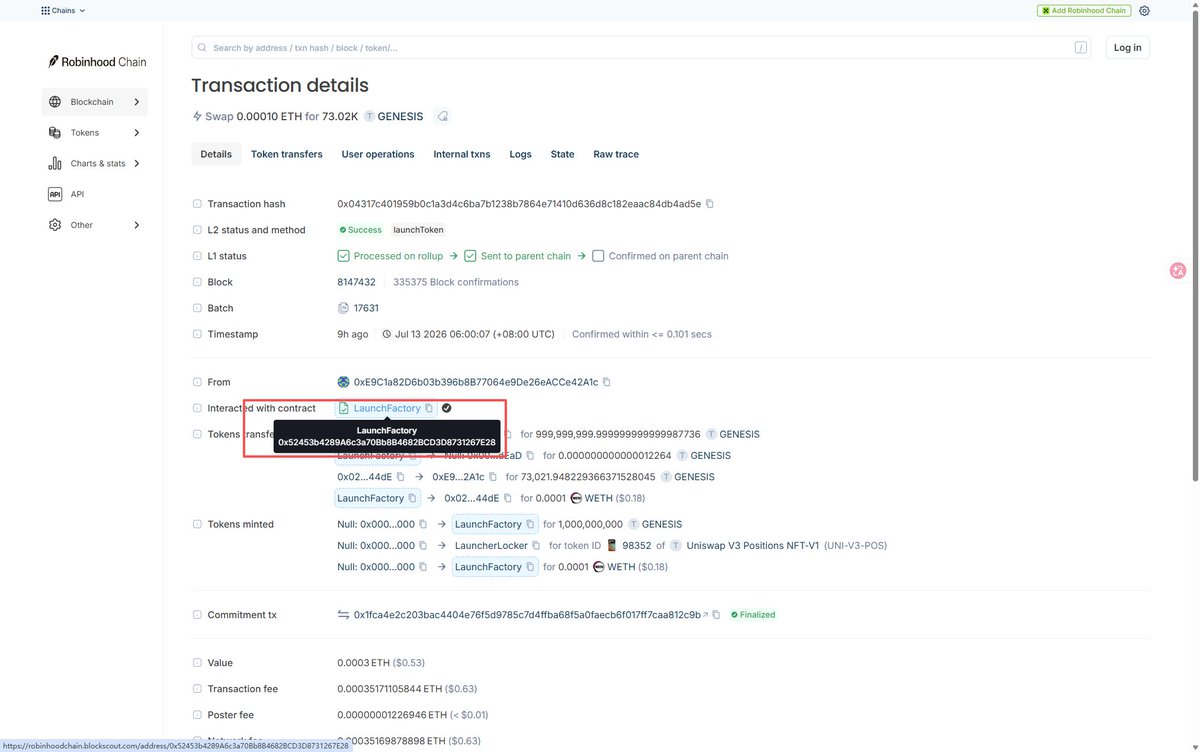Image resolution: width=1200 pixels, height=752 pixels.
Task: Open the Logs tab
Action: [521, 154]
